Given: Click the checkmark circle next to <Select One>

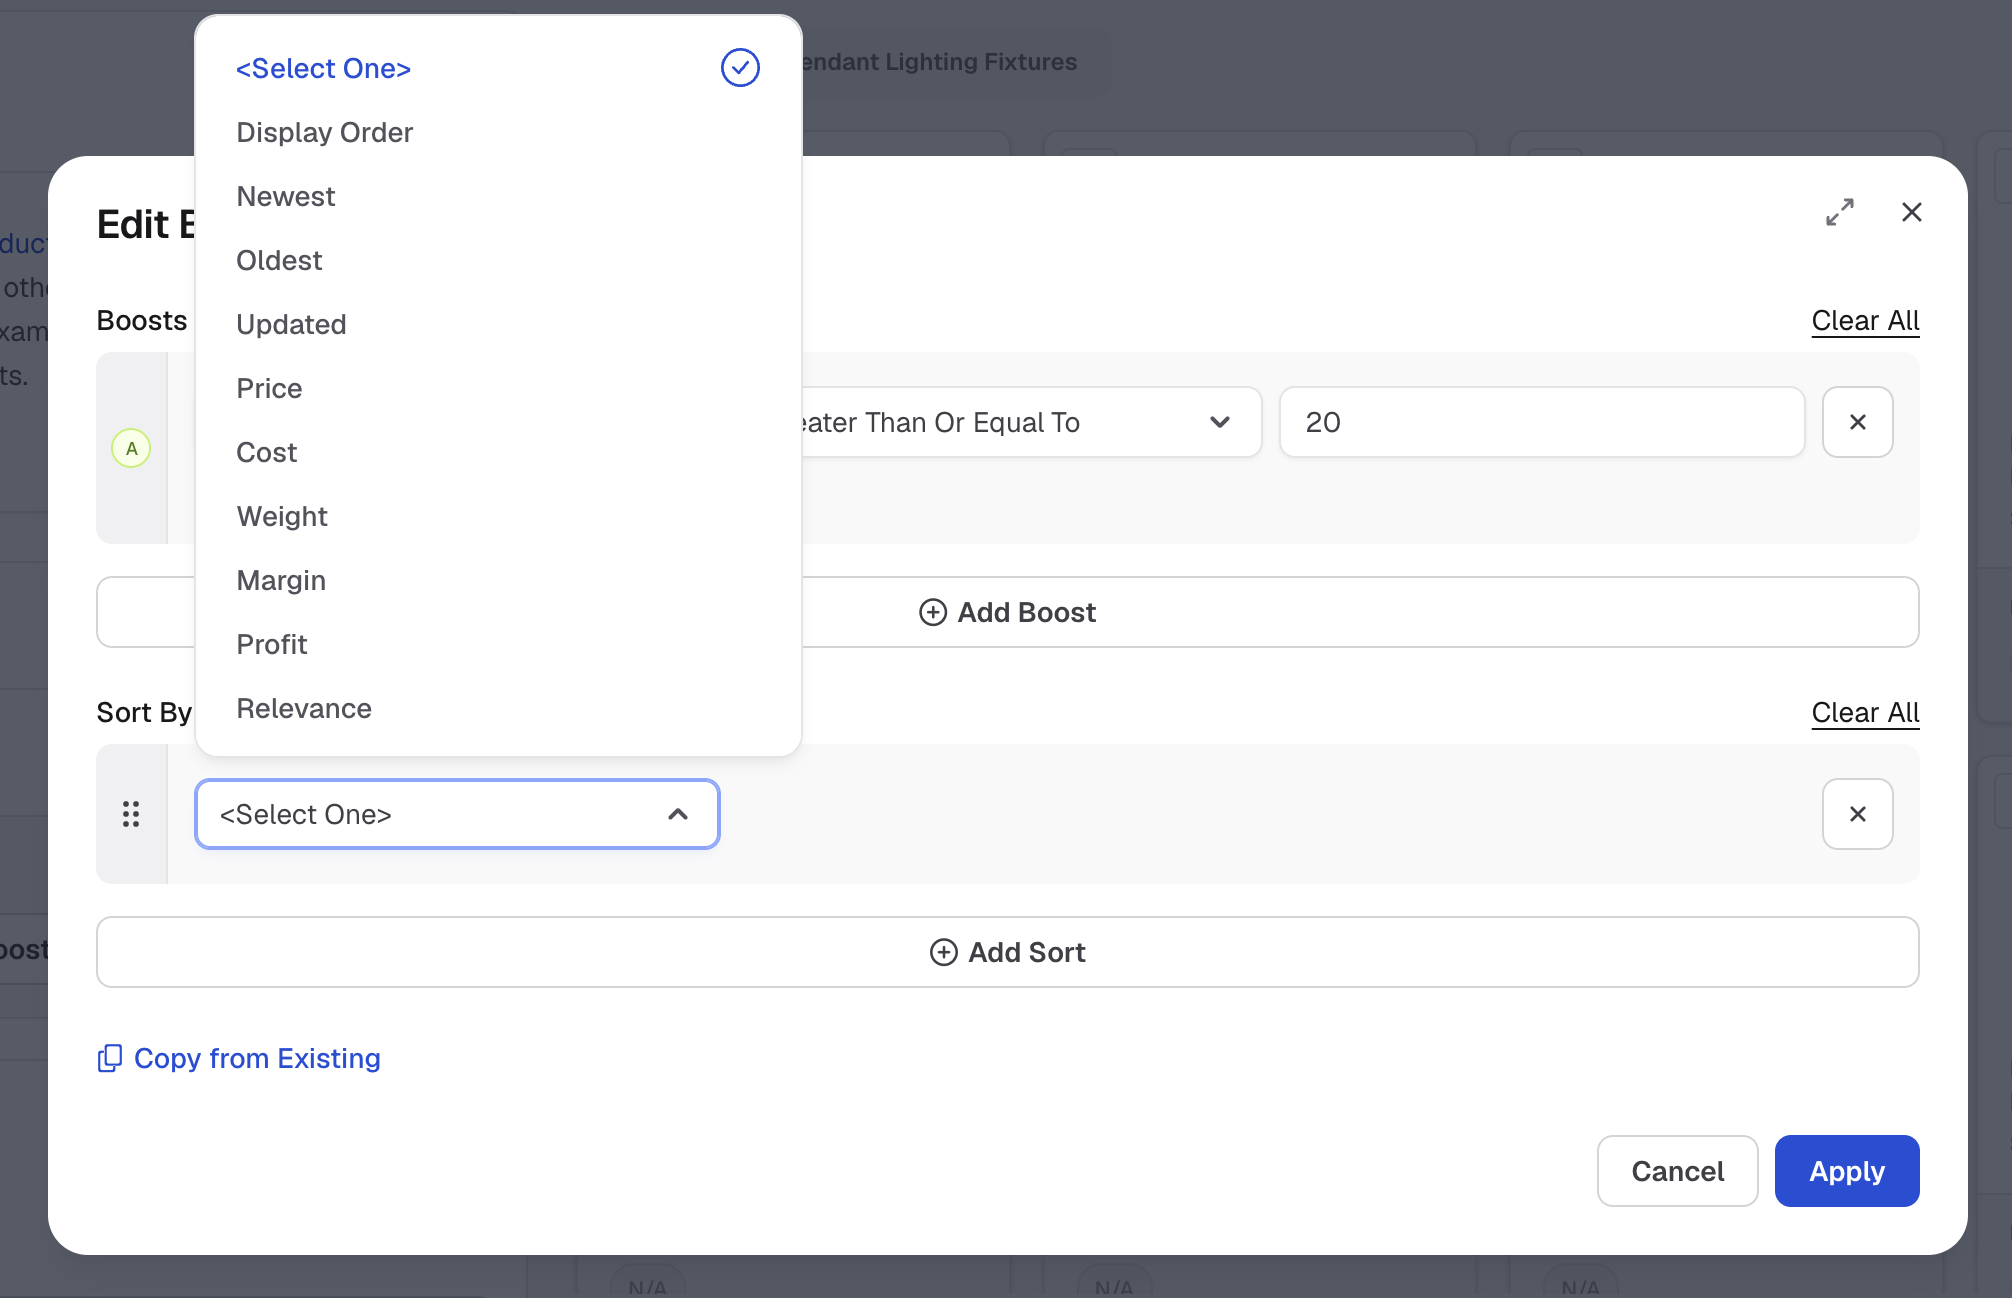Looking at the screenshot, I should (x=740, y=68).
